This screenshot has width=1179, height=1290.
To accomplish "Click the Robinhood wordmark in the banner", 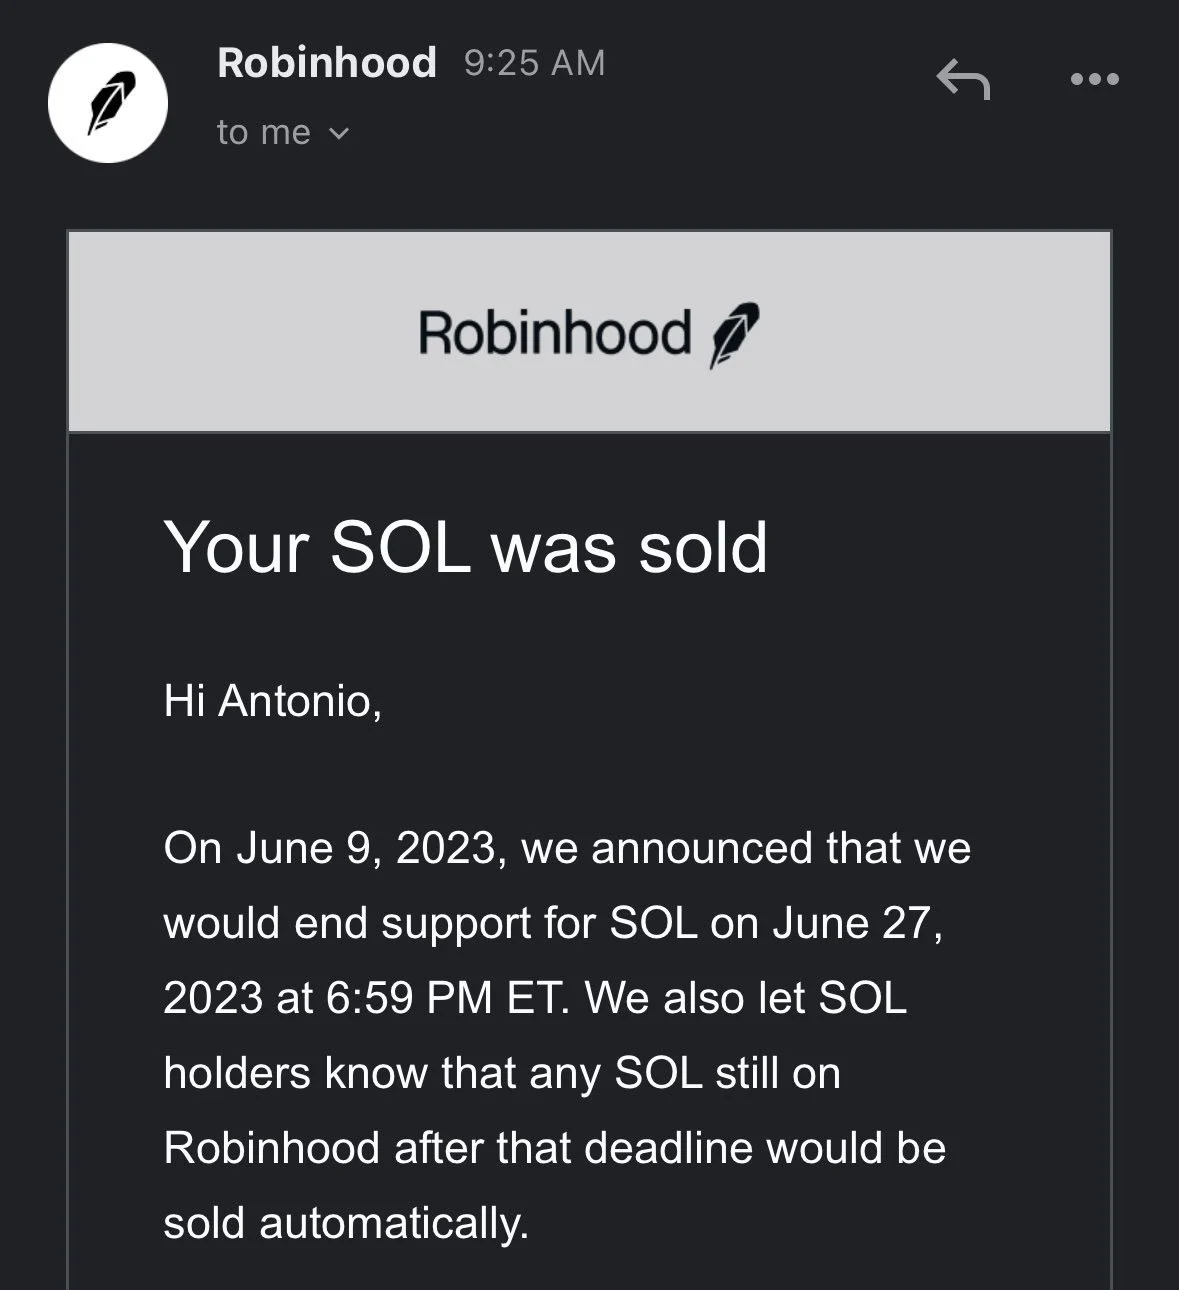I will pyautogui.click(x=554, y=333).
